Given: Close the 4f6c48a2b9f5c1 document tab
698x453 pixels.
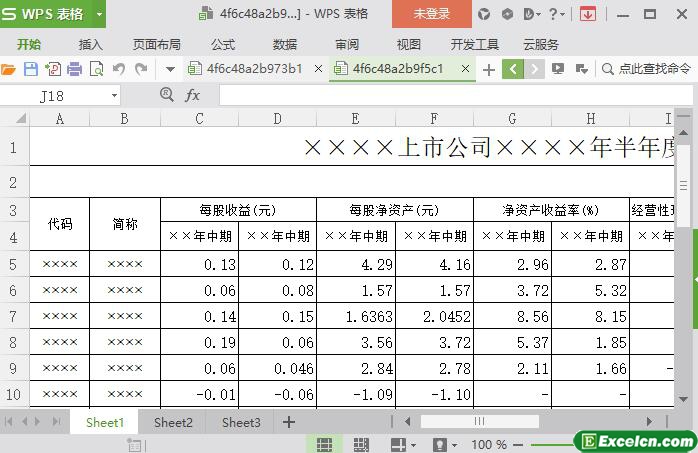Looking at the screenshot, I should click(x=465, y=69).
